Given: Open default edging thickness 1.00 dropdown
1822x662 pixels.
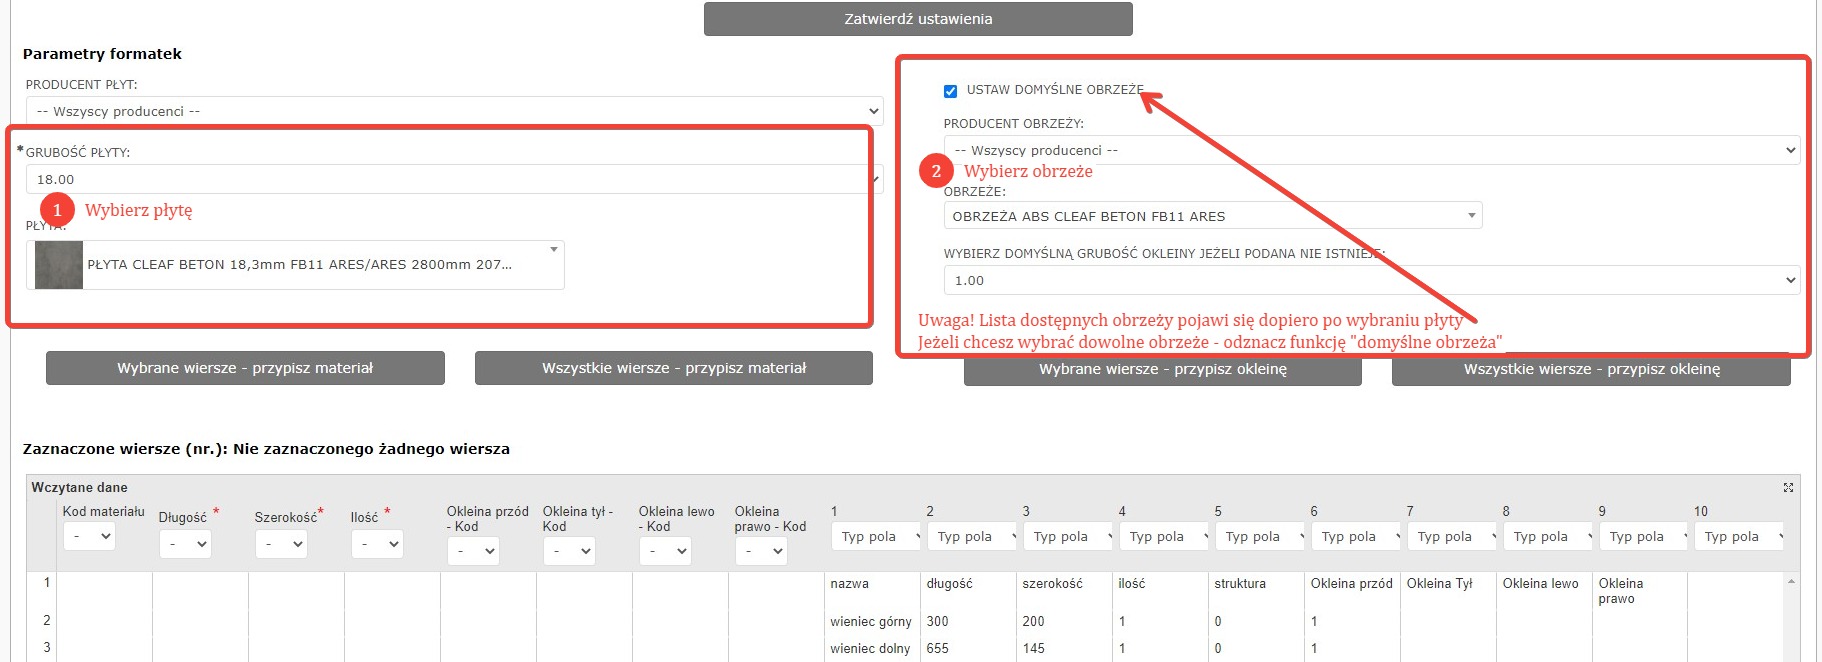Looking at the screenshot, I should click(1371, 280).
